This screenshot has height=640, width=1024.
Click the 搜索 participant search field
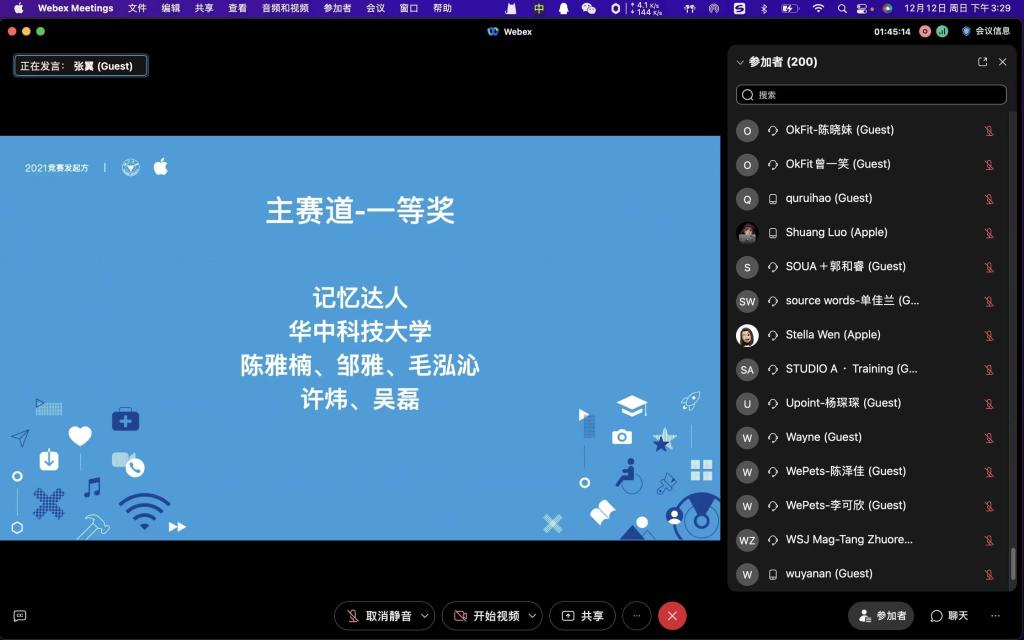pos(871,95)
